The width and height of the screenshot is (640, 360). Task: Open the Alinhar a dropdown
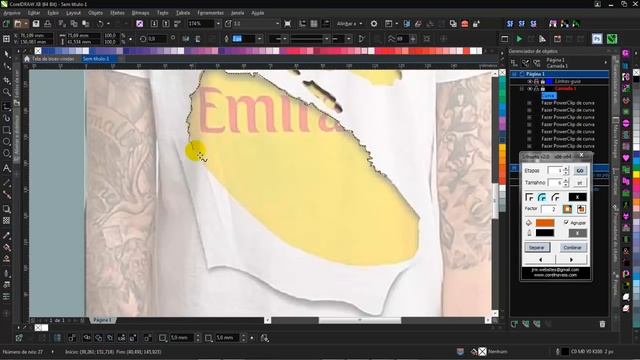[x=349, y=24]
